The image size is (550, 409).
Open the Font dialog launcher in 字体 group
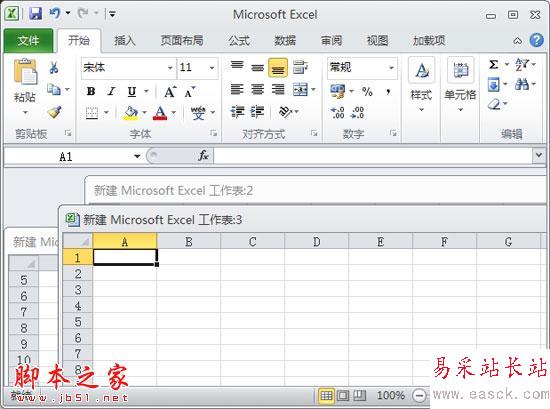coord(213,133)
